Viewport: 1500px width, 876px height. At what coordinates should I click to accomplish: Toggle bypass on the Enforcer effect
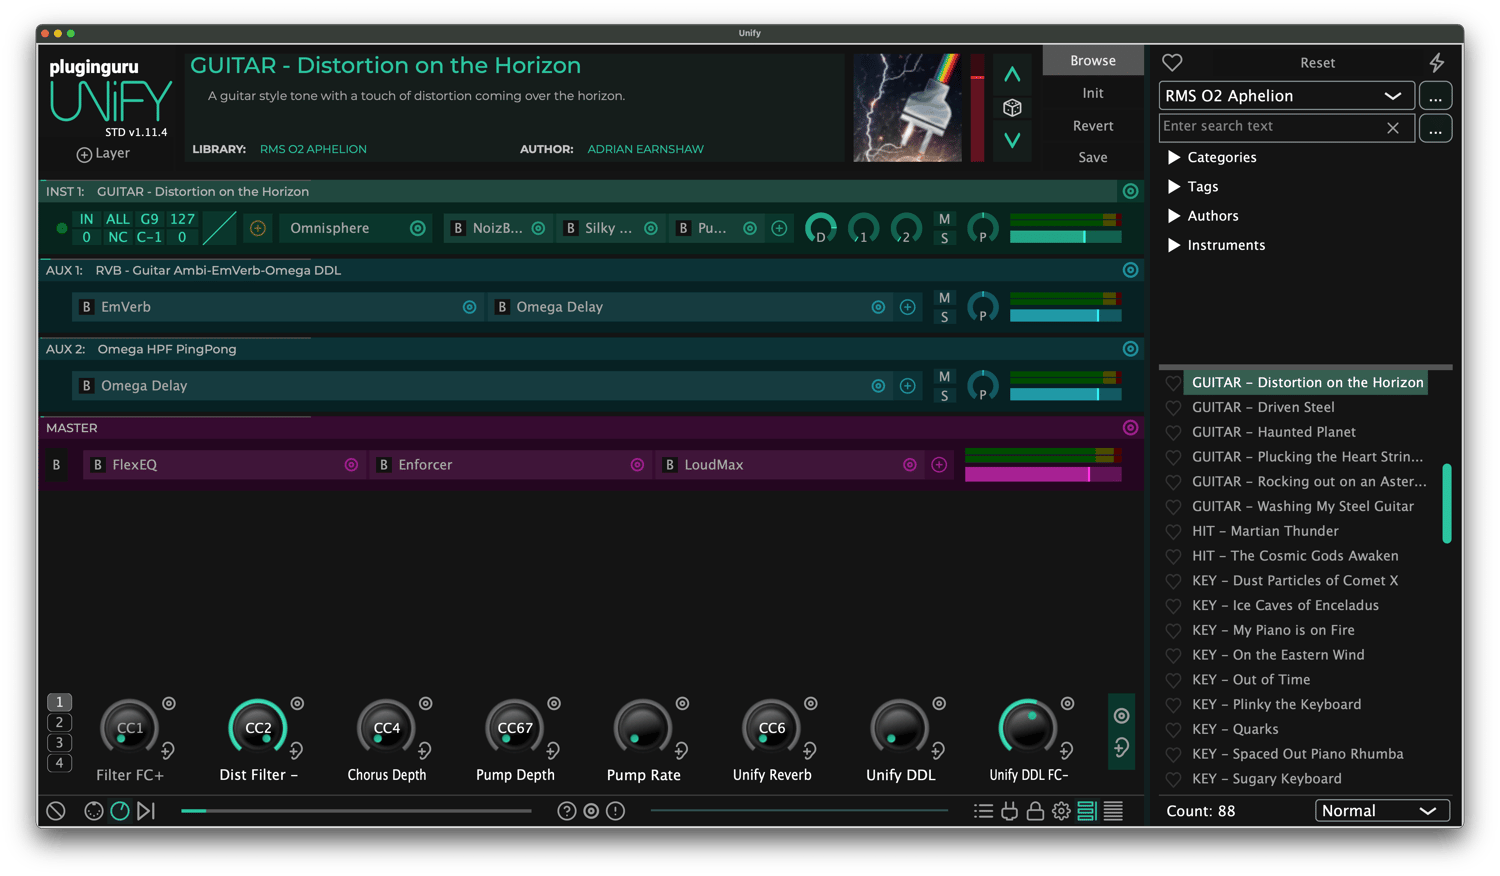(383, 465)
